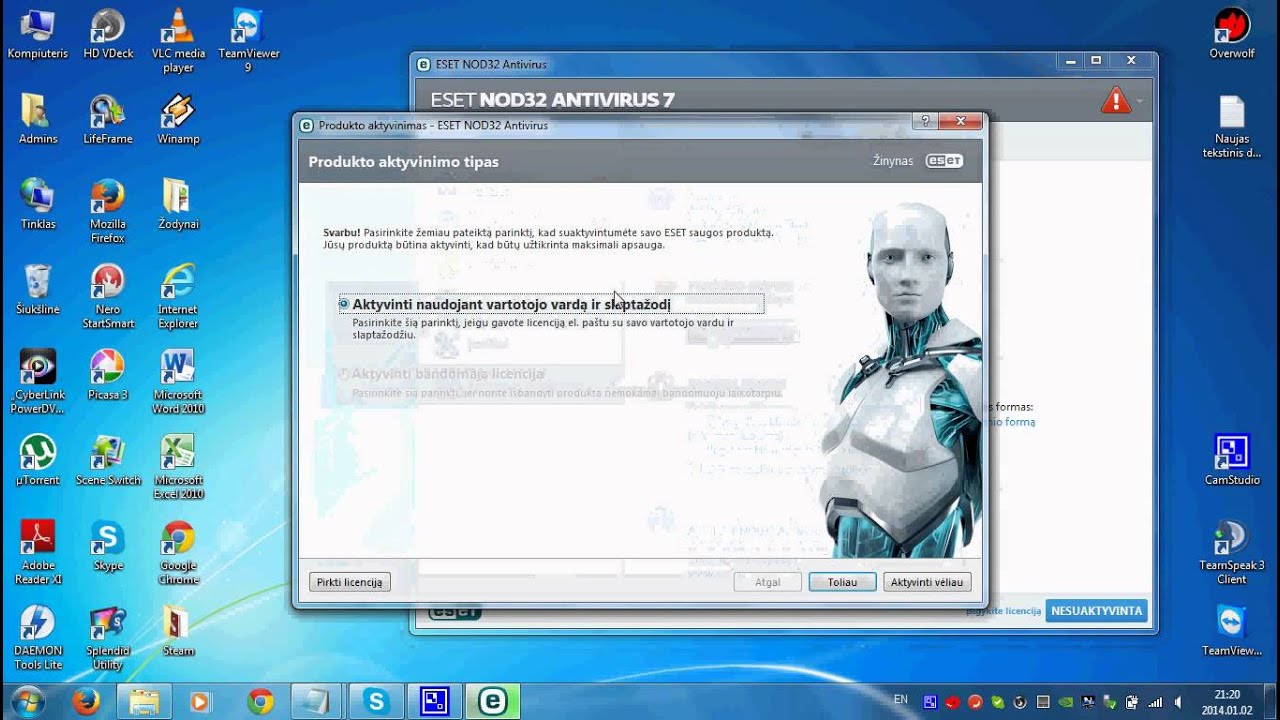The height and width of the screenshot is (720, 1280).
Task: Open the TeamViewer shortcut below TeamSpeak on desktop
Action: point(1232,630)
